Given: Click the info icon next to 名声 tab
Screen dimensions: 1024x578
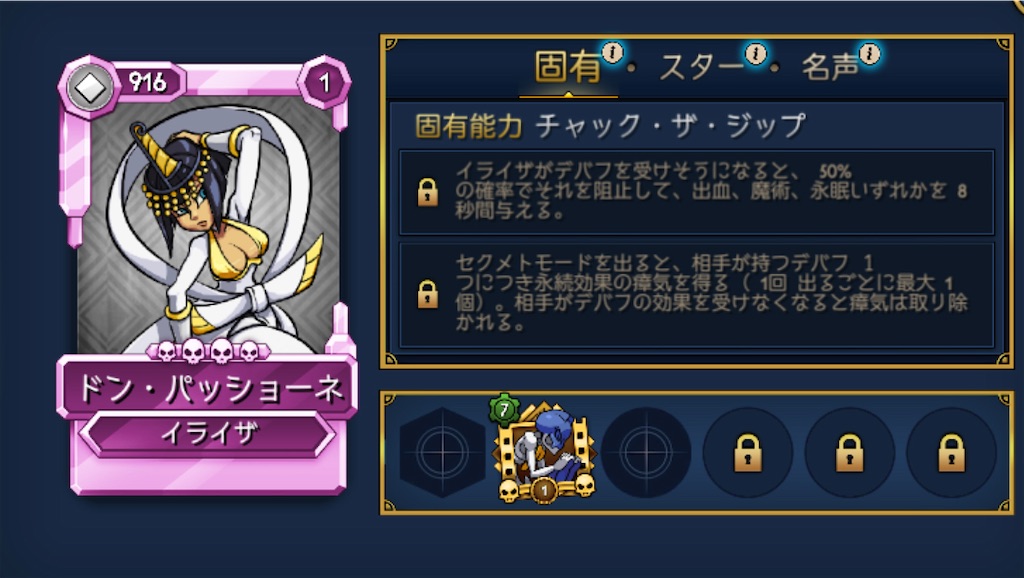Looking at the screenshot, I should coord(869,54).
